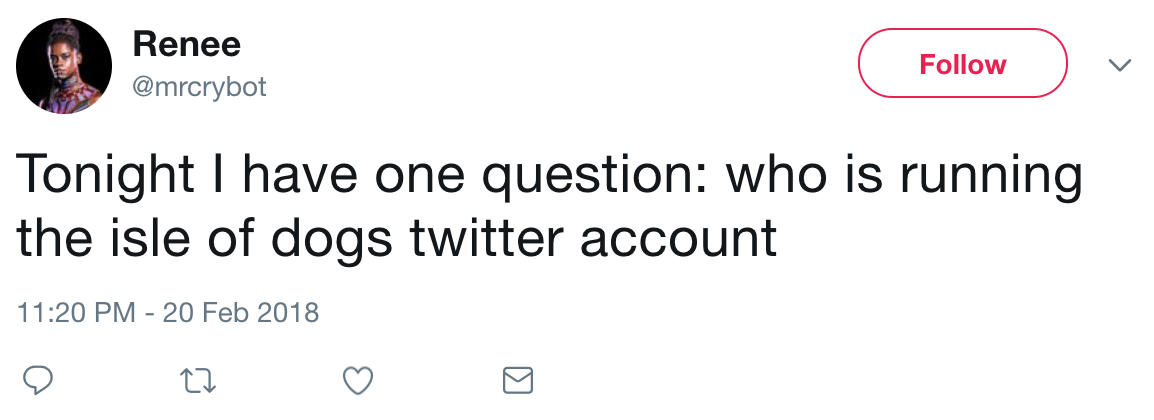The height and width of the screenshot is (420, 1154).
Task: Toggle the heart to favorite this tweet
Action: click(358, 381)
